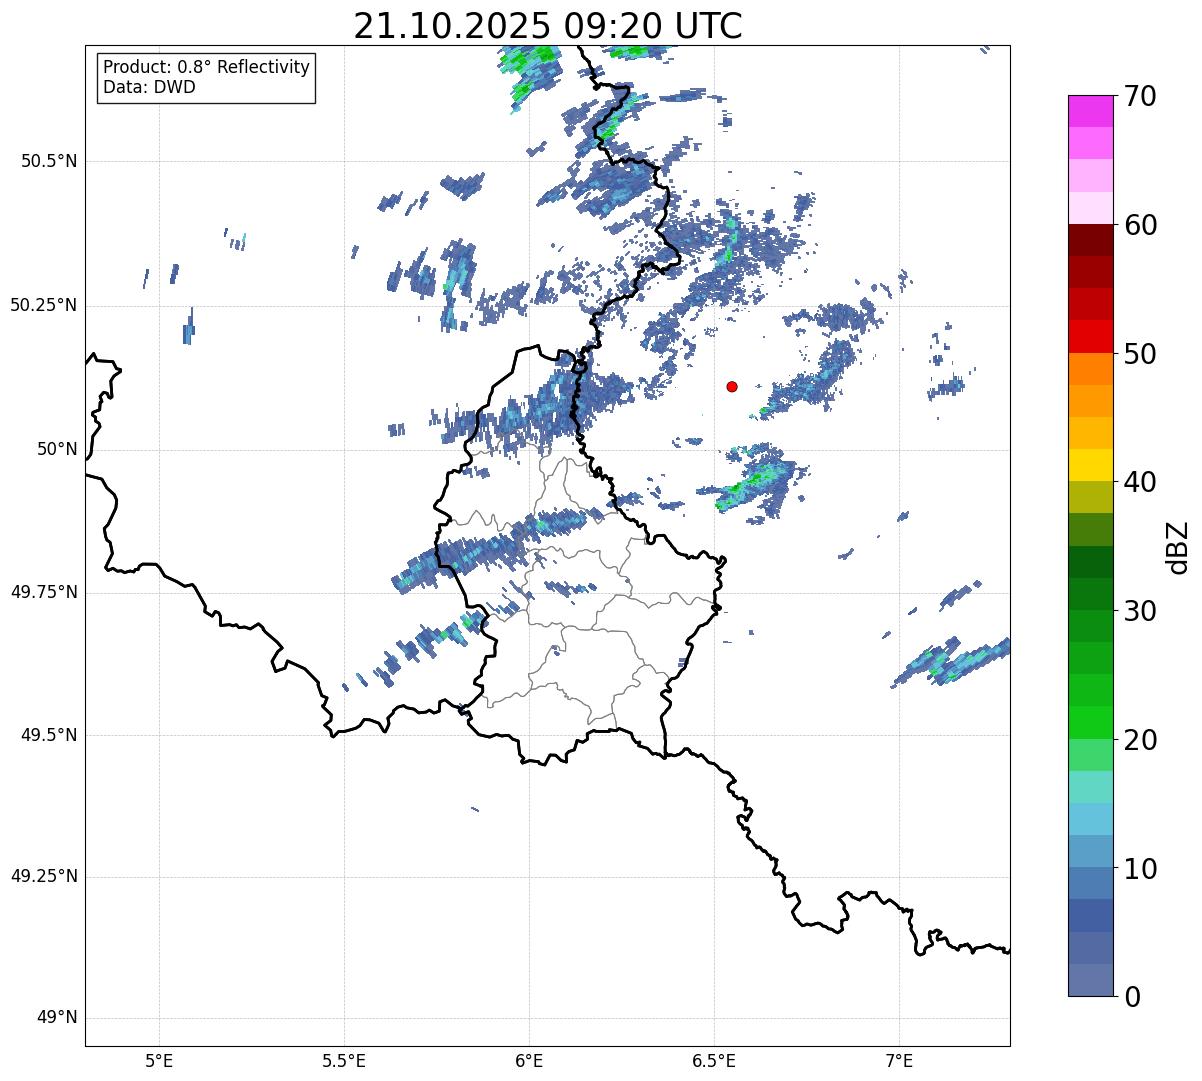
Task: Click the 7°E longitude label
Action: tap(899, 1061)
